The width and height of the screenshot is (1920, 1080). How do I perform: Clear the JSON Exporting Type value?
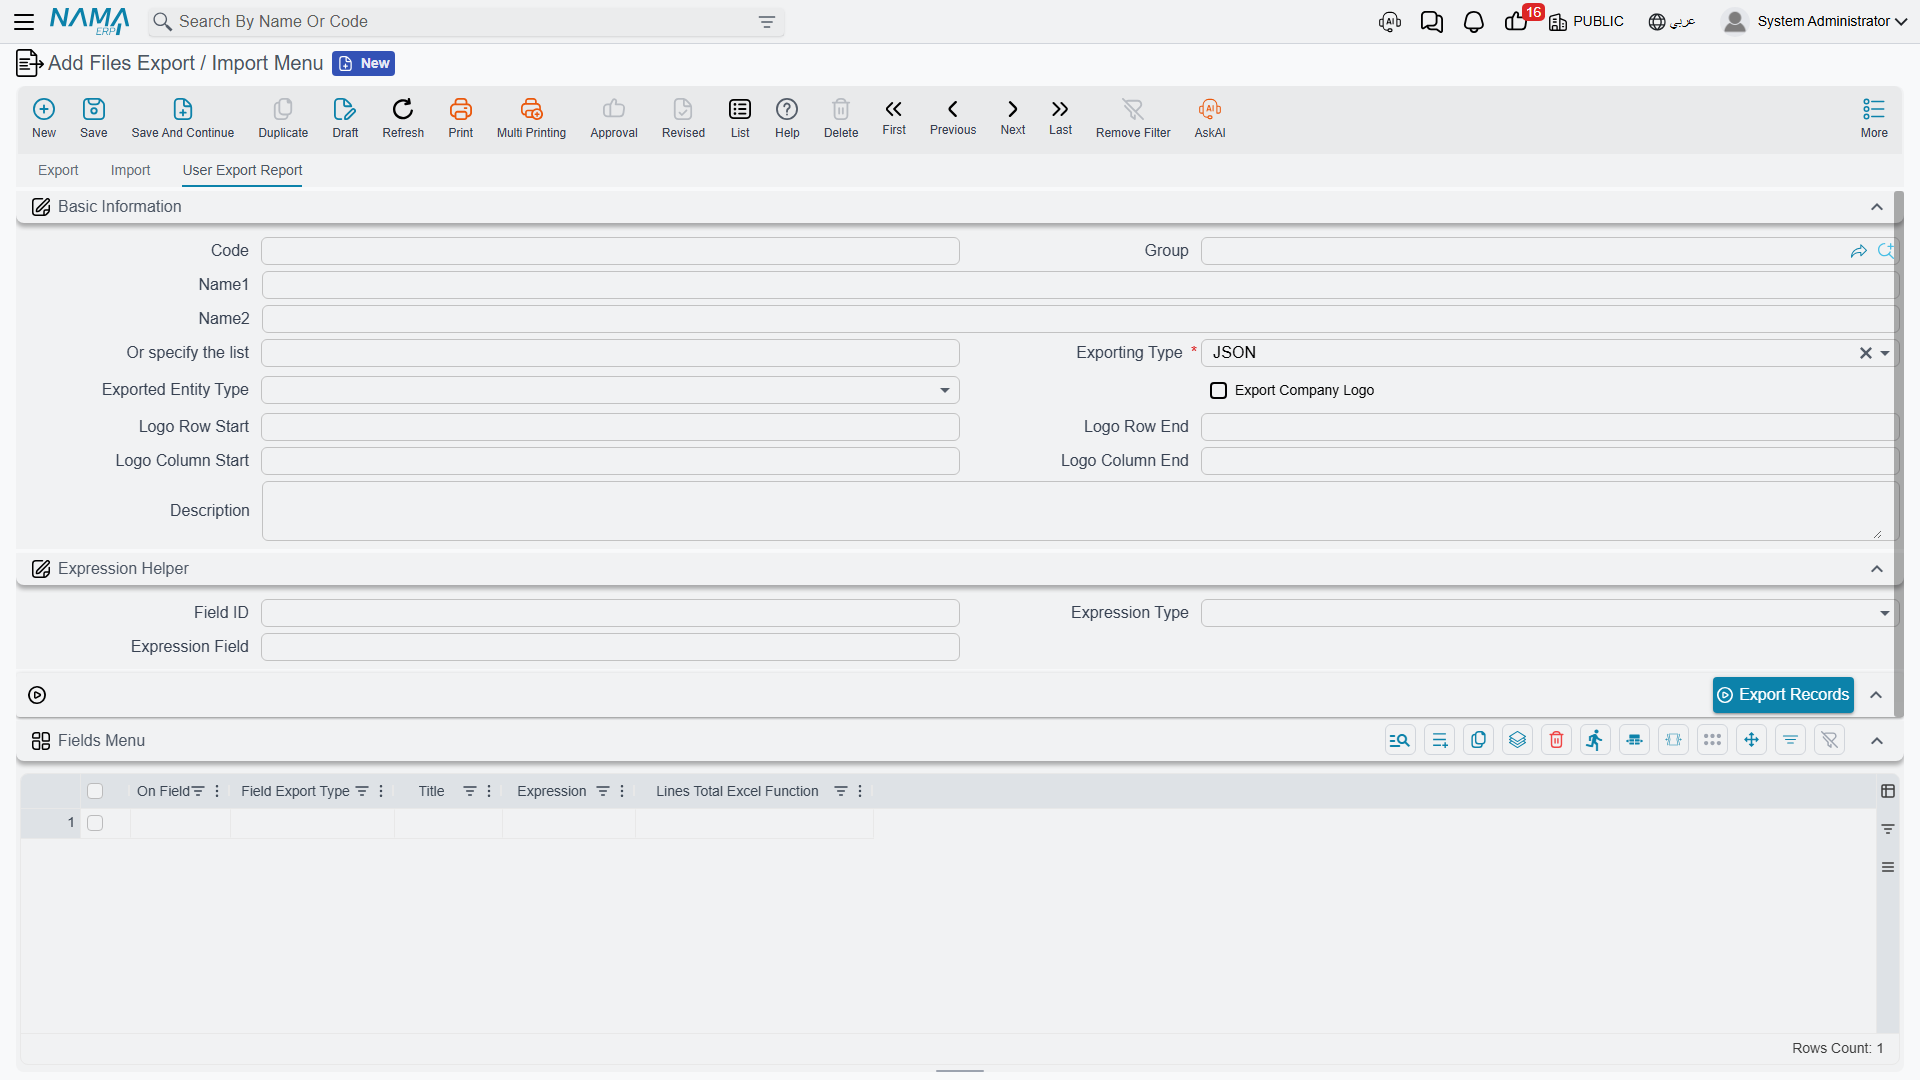pos(1865,353)
